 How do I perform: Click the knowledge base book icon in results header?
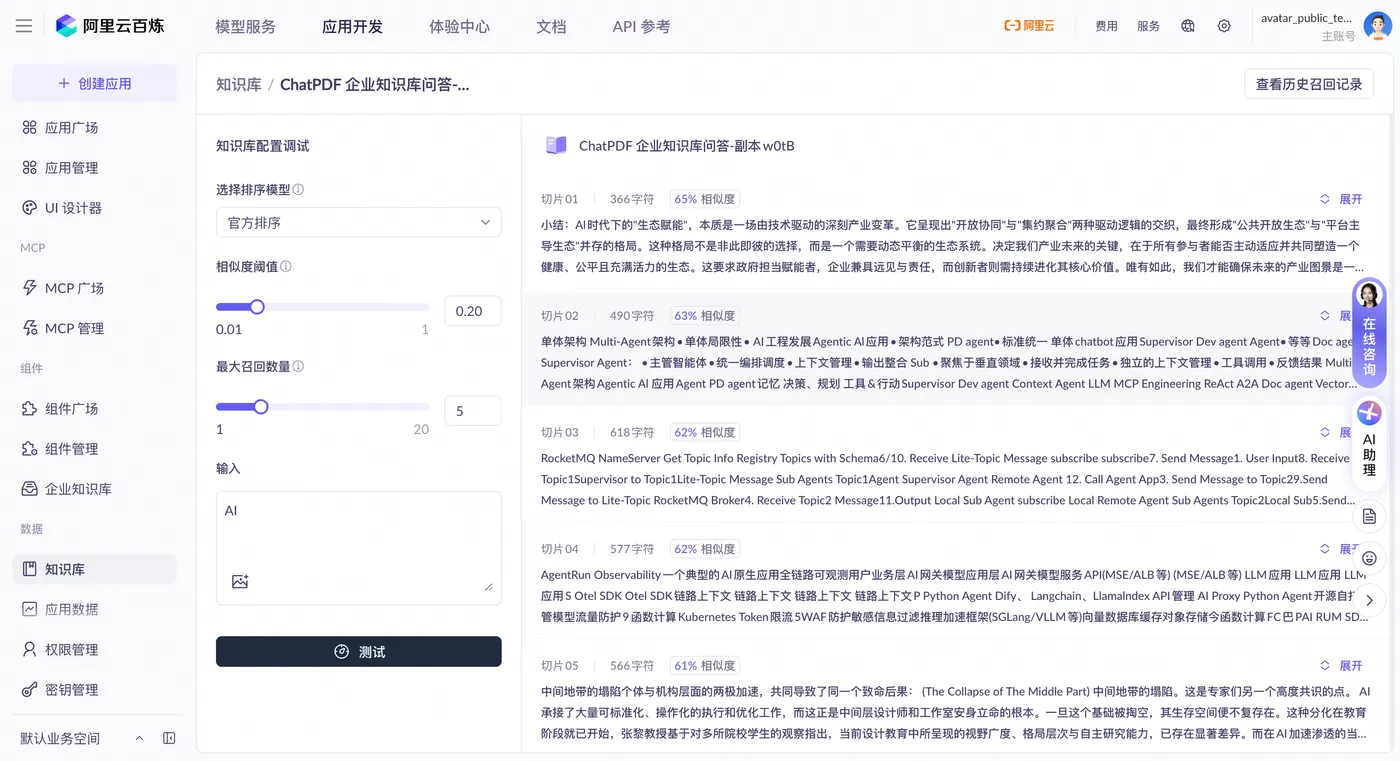(556, 146)
